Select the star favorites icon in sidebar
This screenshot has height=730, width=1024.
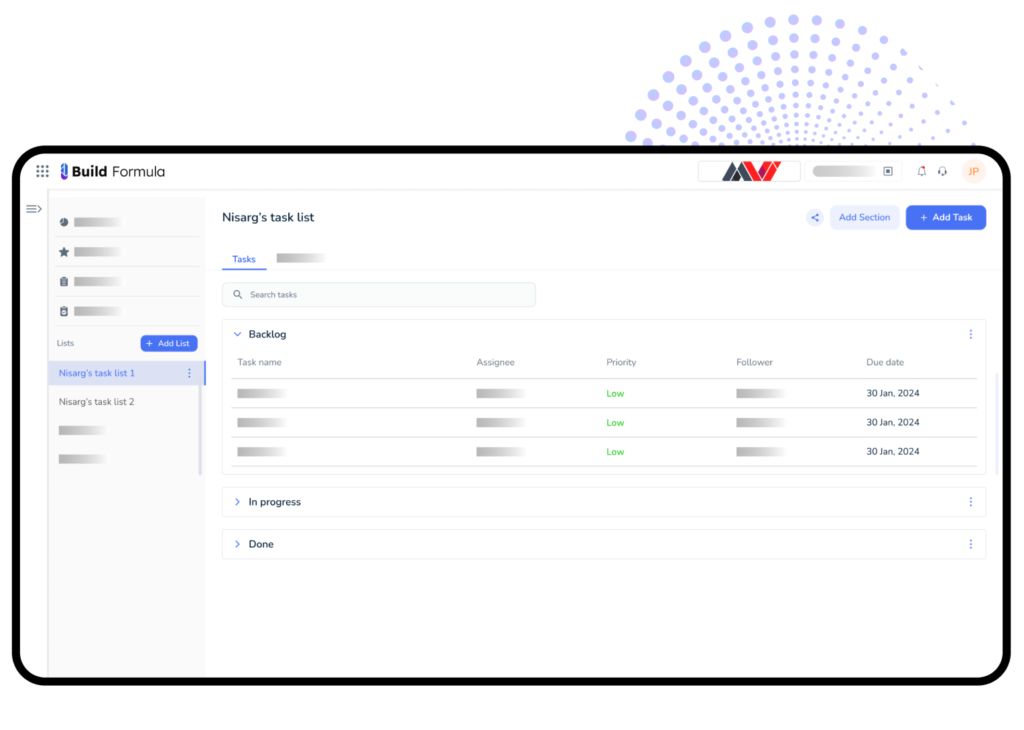coord(63,252)
